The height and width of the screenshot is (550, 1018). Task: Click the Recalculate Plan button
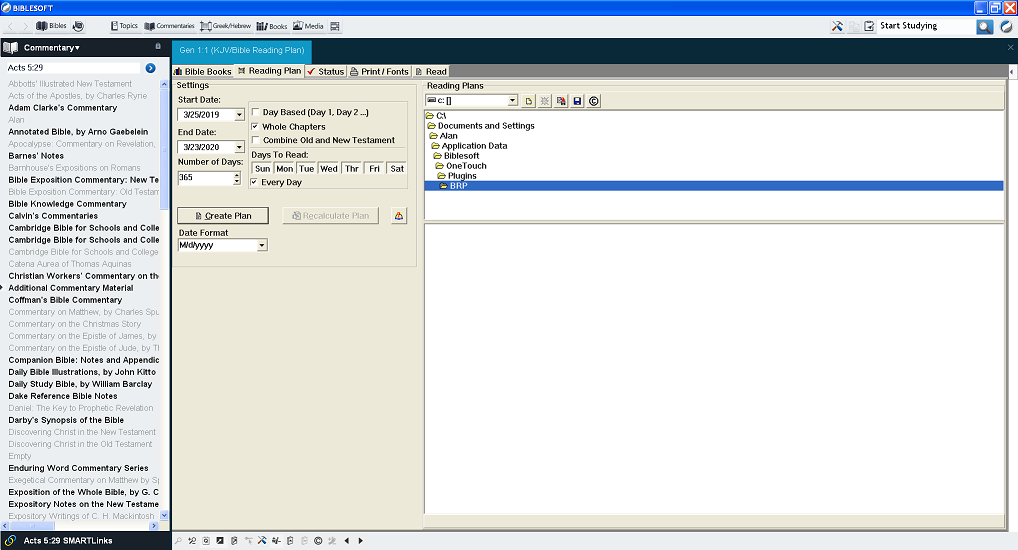(330, 216)
